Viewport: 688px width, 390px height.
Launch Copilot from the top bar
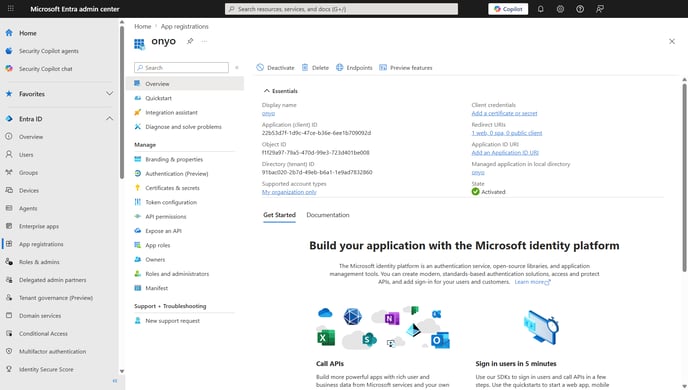pyautogui.click(x=508, y=9)
